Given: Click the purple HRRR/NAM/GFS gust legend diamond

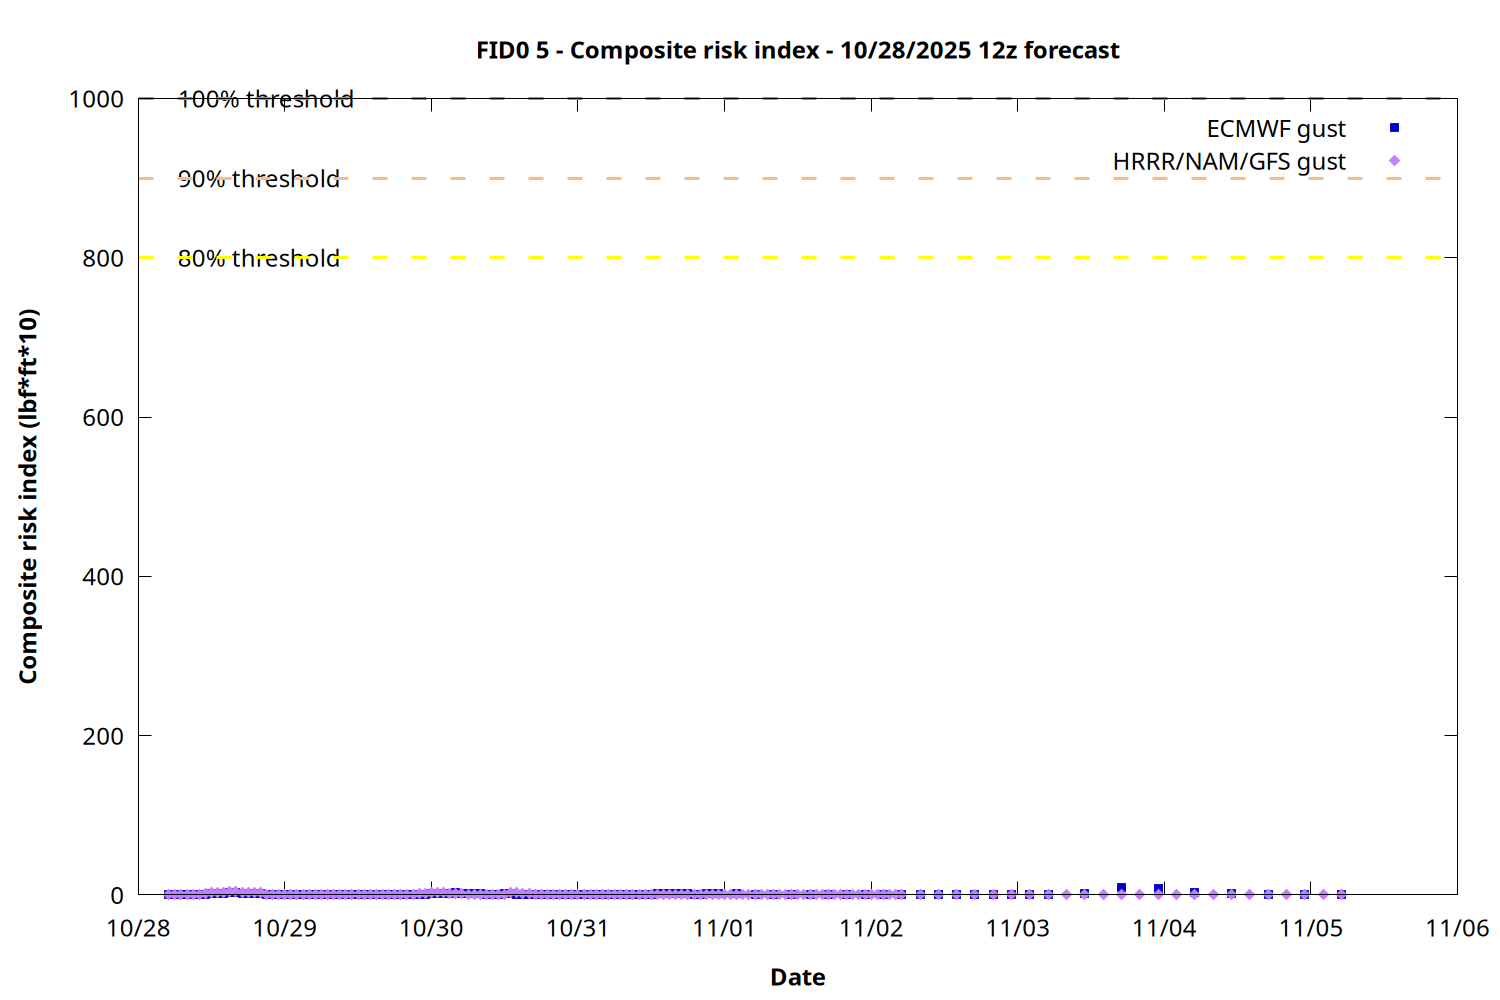Looking at the screenshot, I should click(x=1394, y=161).
